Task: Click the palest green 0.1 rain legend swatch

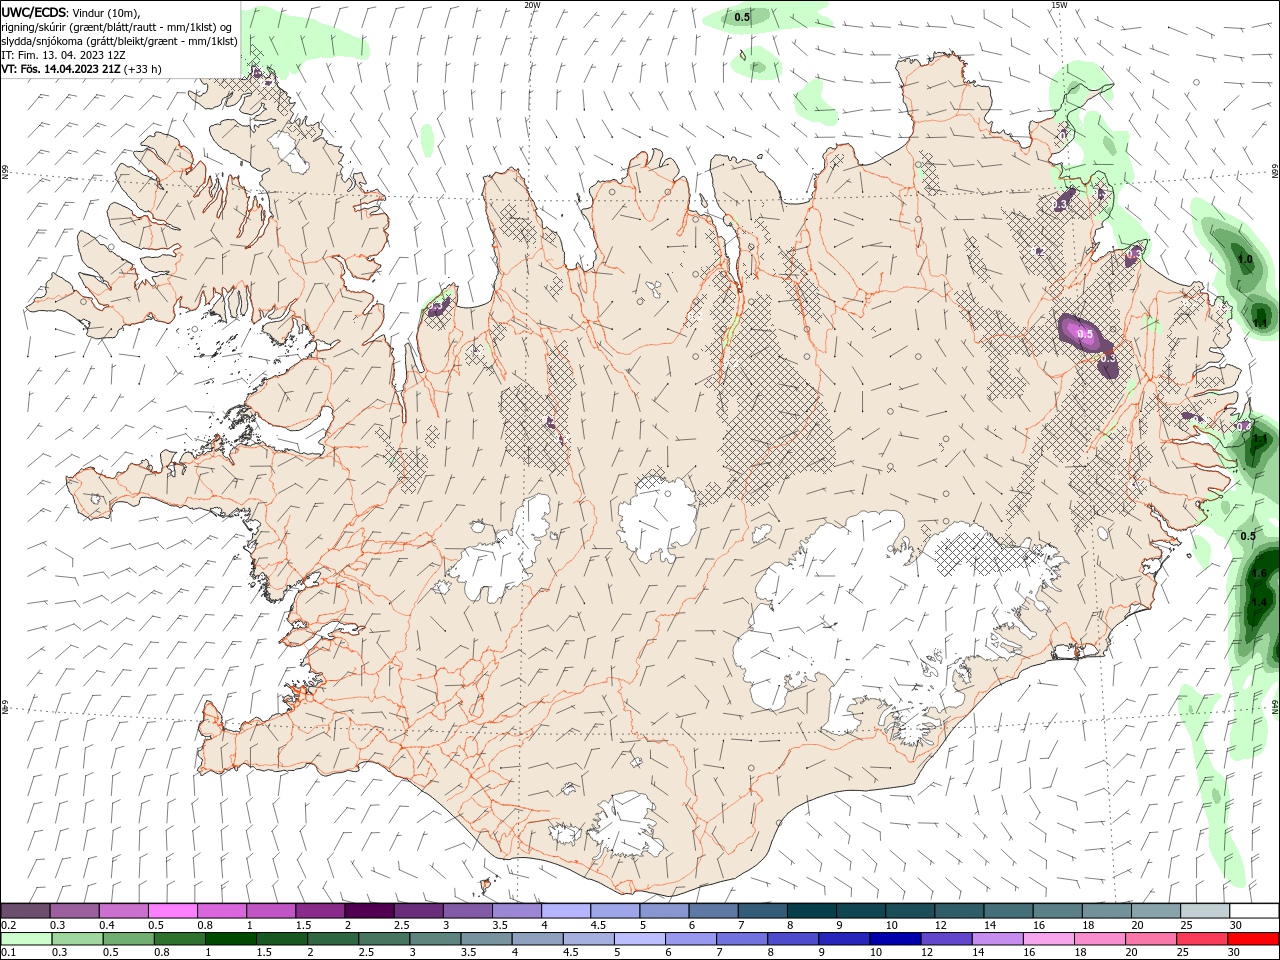Action: (26, 939)
